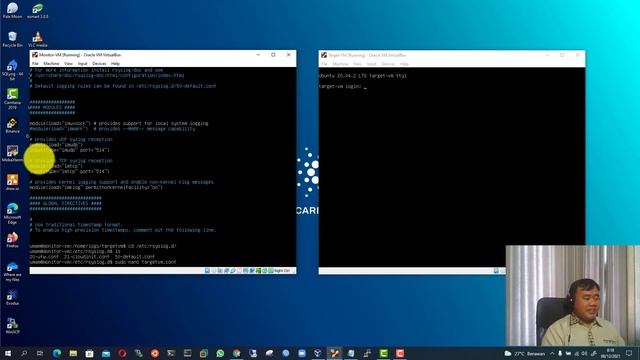Screen dimensions: 640x360
Task: Open the Machine menu in Target-VM window
Action: (340, 64)
